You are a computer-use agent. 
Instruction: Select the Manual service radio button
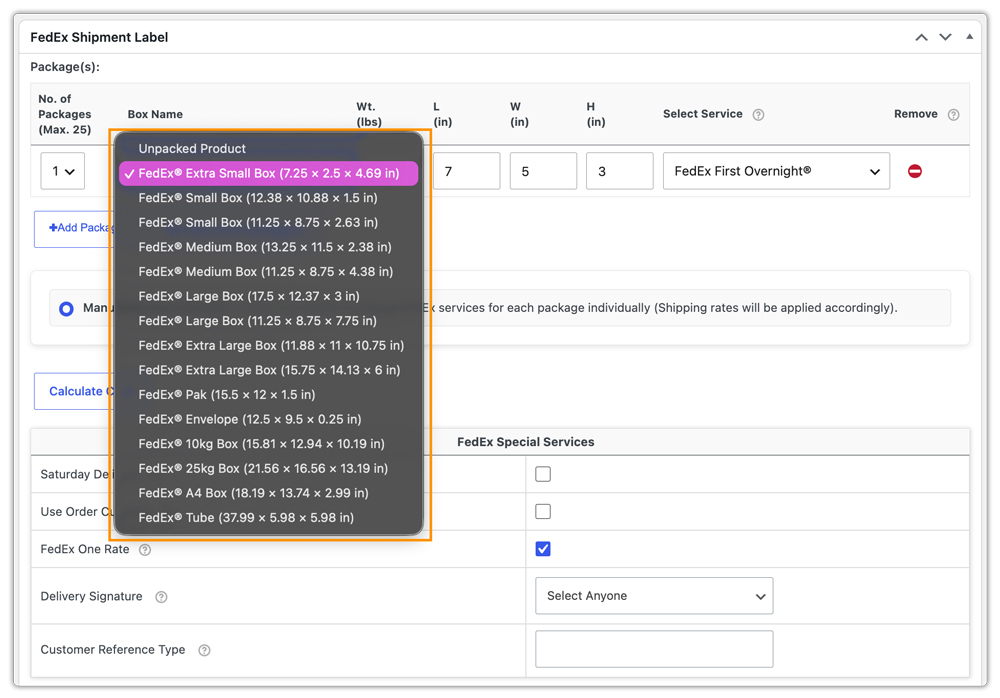pyautogui.click(x=66, y=309)
